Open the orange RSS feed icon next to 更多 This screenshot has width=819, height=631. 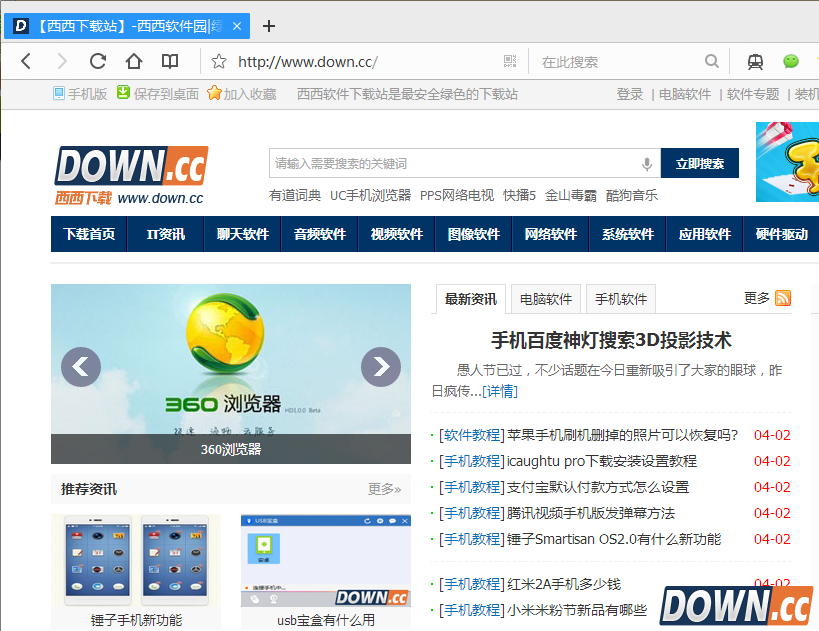[783, 298]
